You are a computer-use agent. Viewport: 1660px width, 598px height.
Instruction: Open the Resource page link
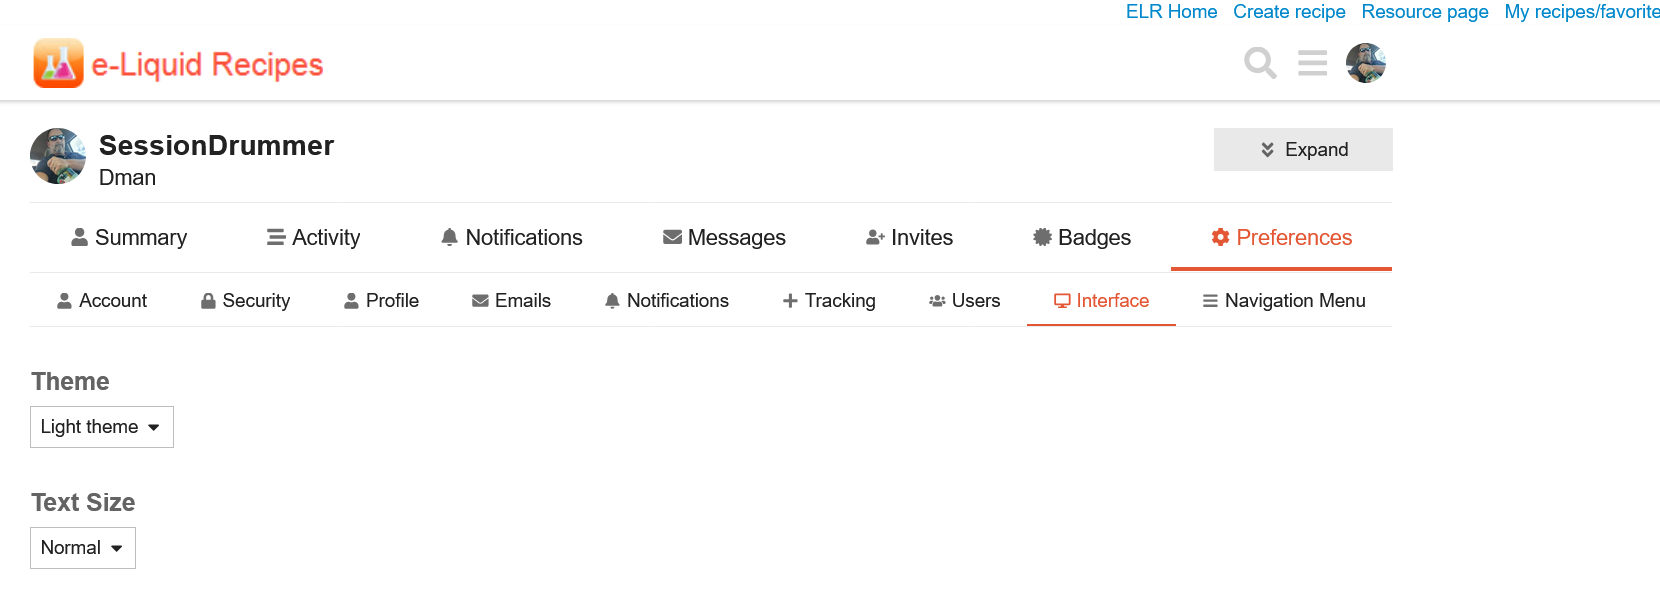(x=1424, y=12)
